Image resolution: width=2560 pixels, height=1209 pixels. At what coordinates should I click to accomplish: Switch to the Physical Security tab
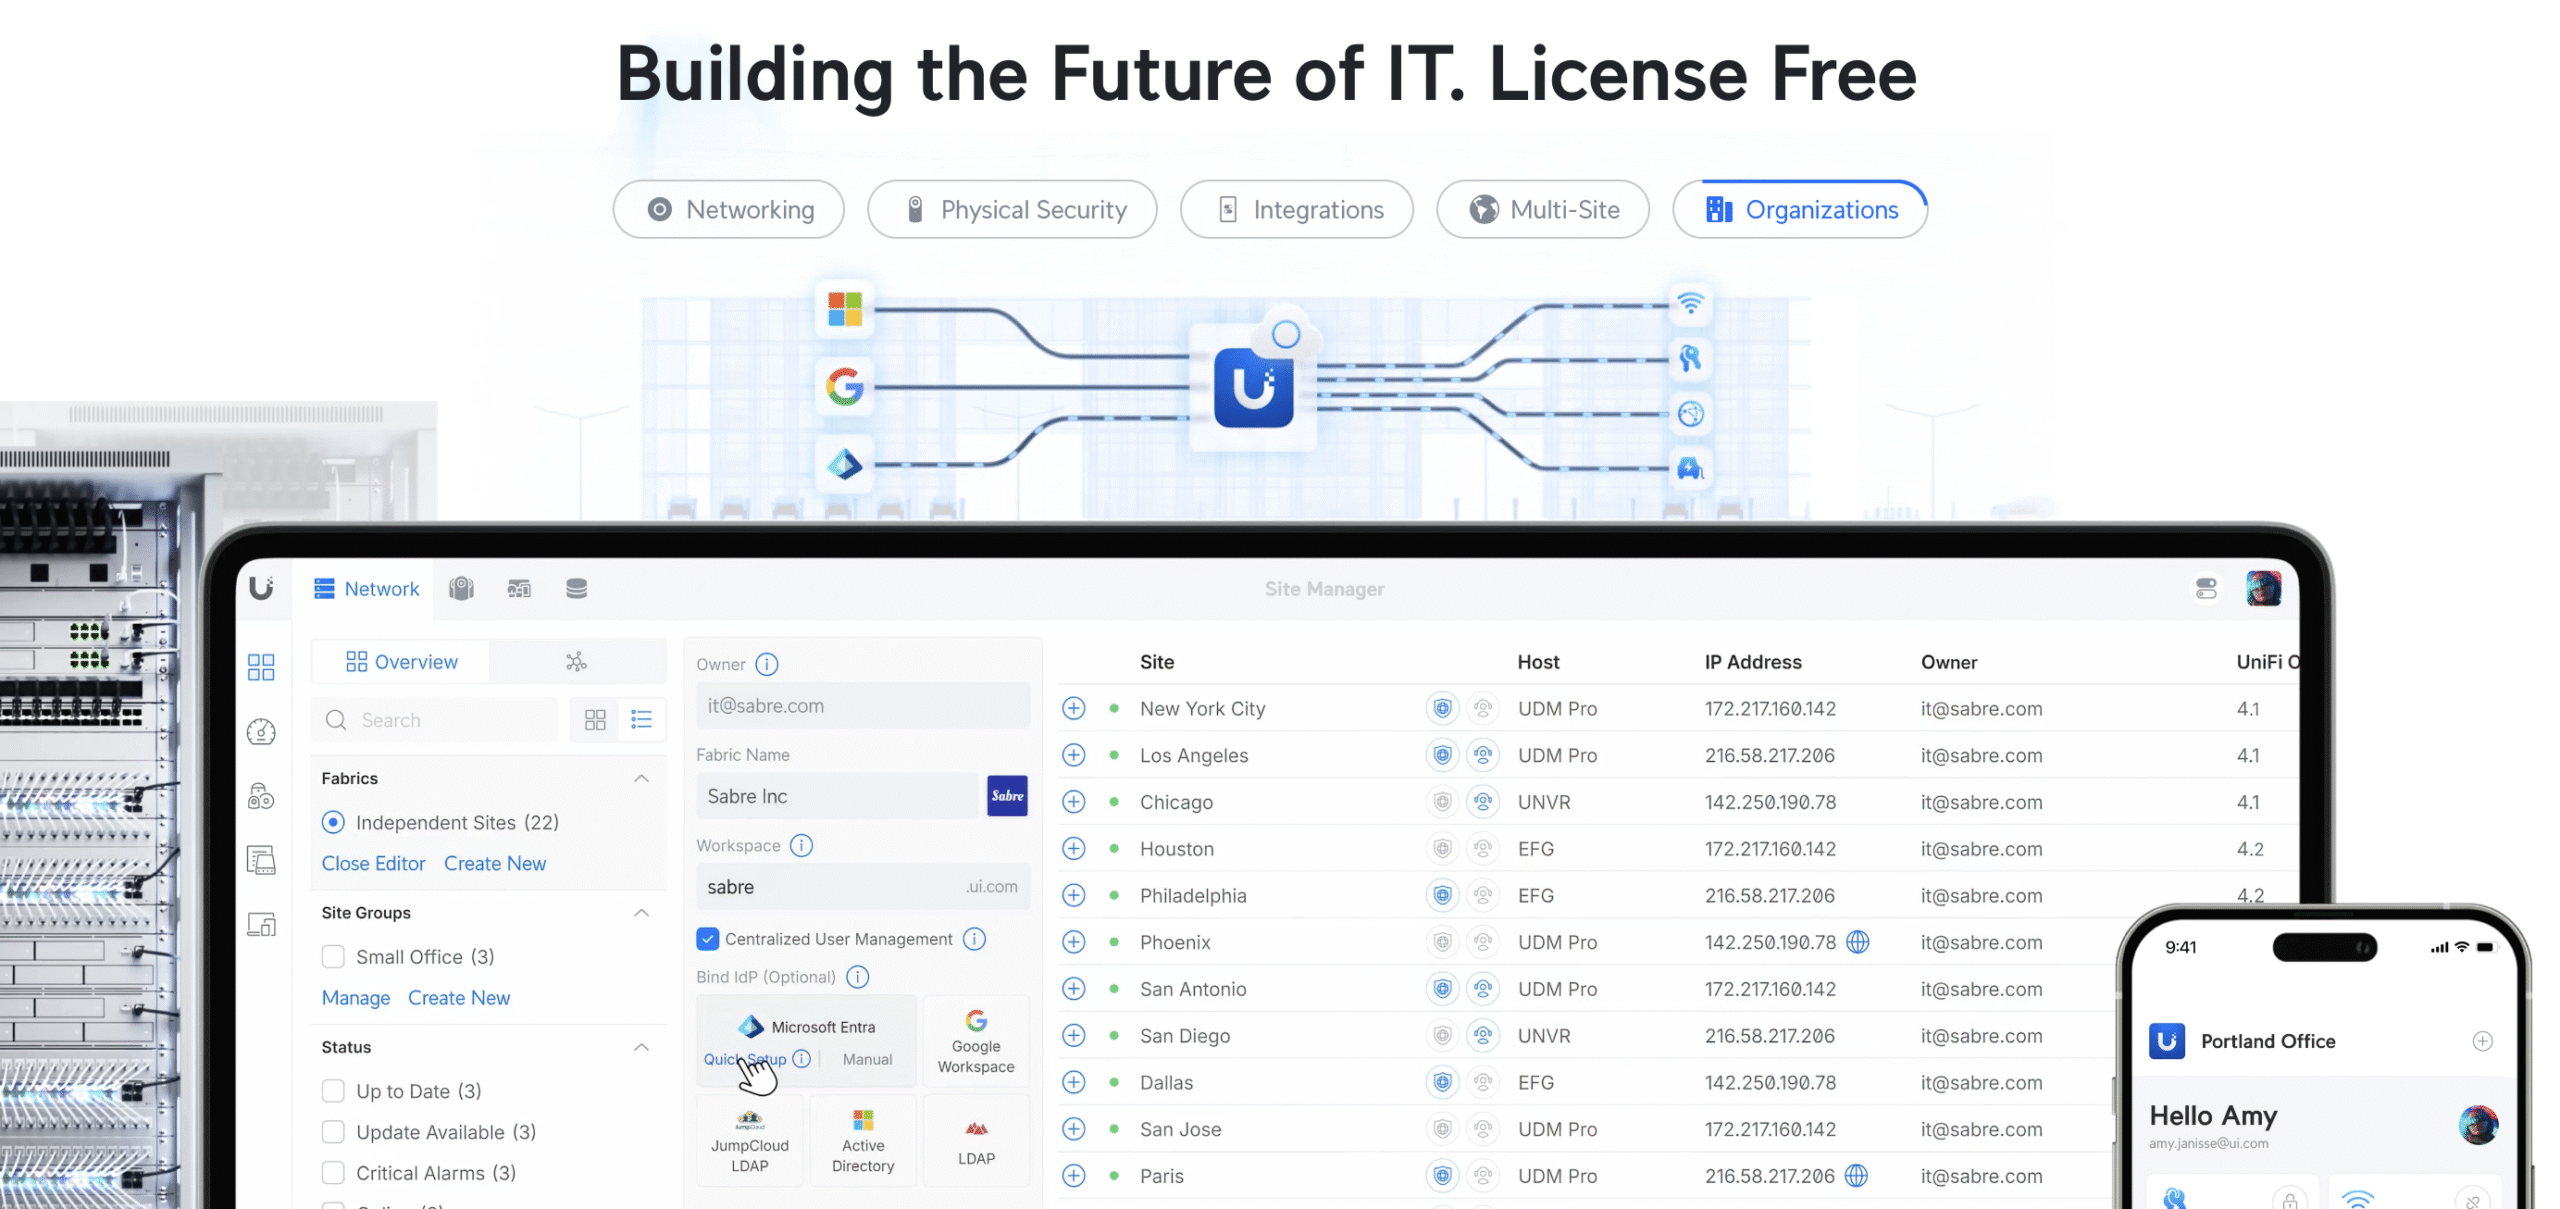tap(1011, 210)
